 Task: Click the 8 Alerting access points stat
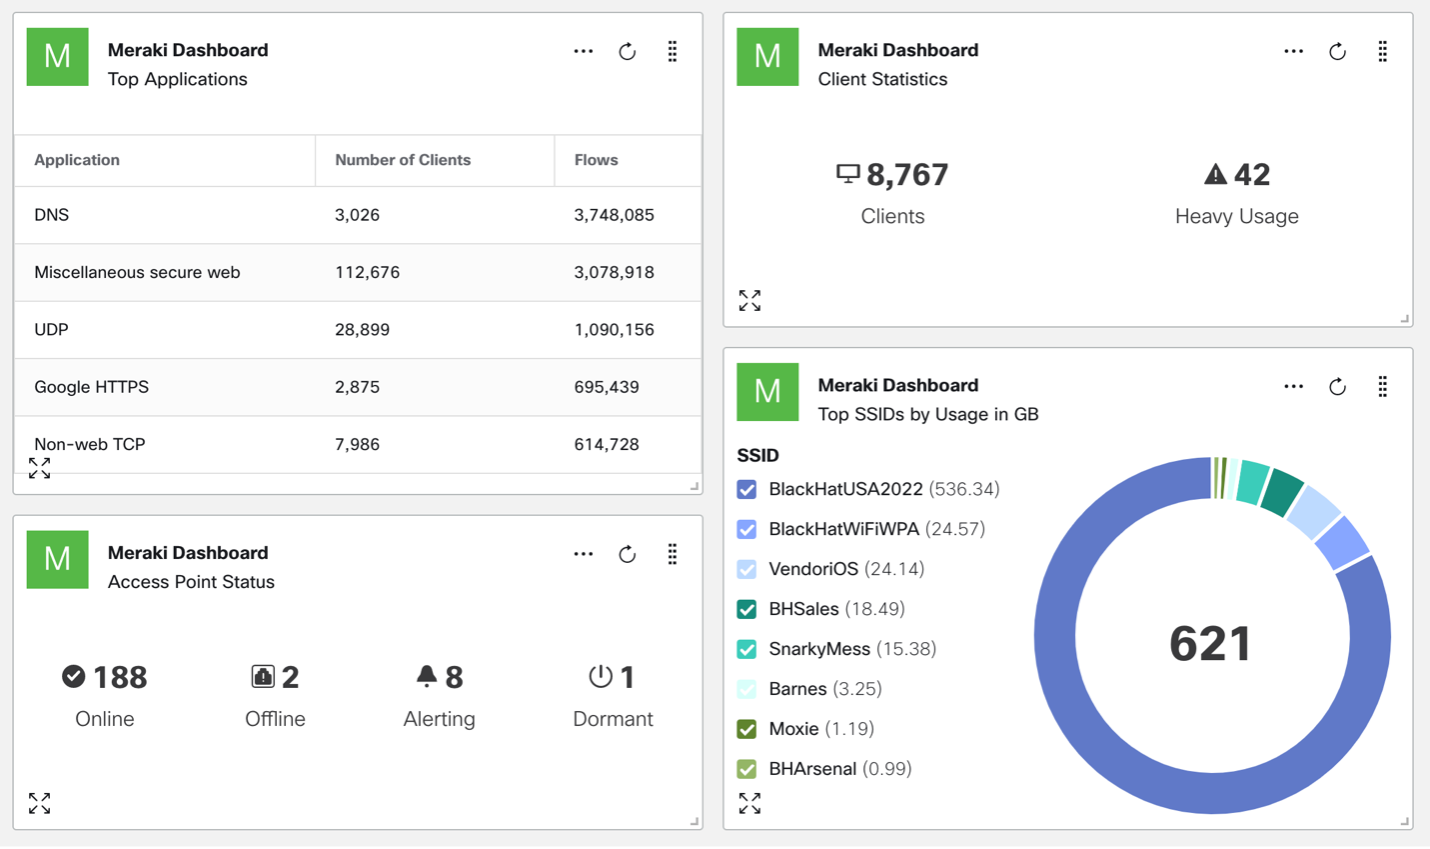click(440, 678)
